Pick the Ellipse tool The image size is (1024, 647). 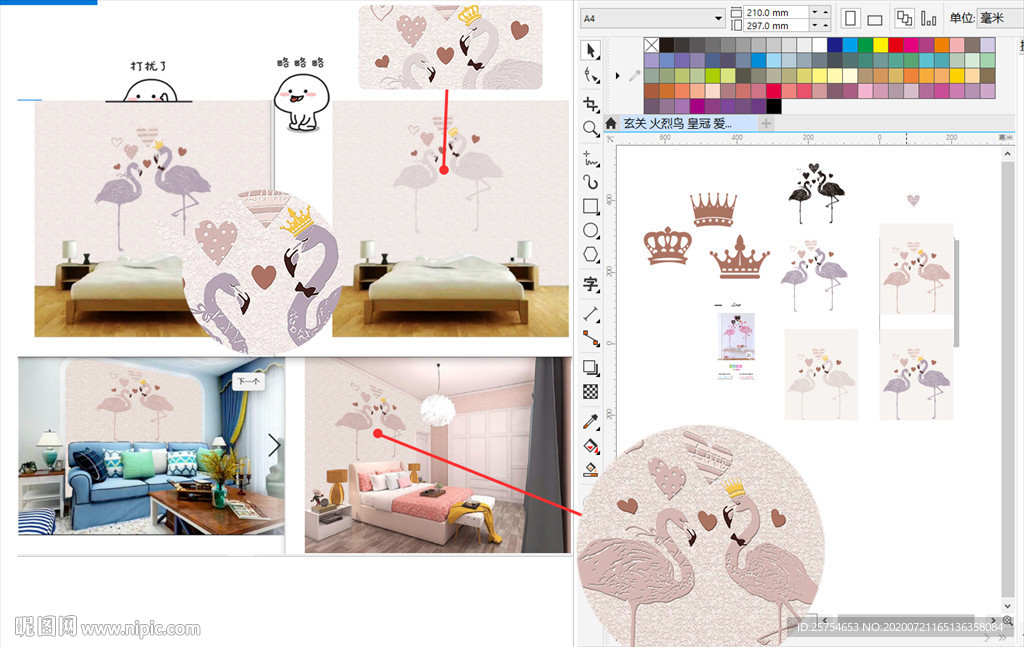[x=591, y=230]
